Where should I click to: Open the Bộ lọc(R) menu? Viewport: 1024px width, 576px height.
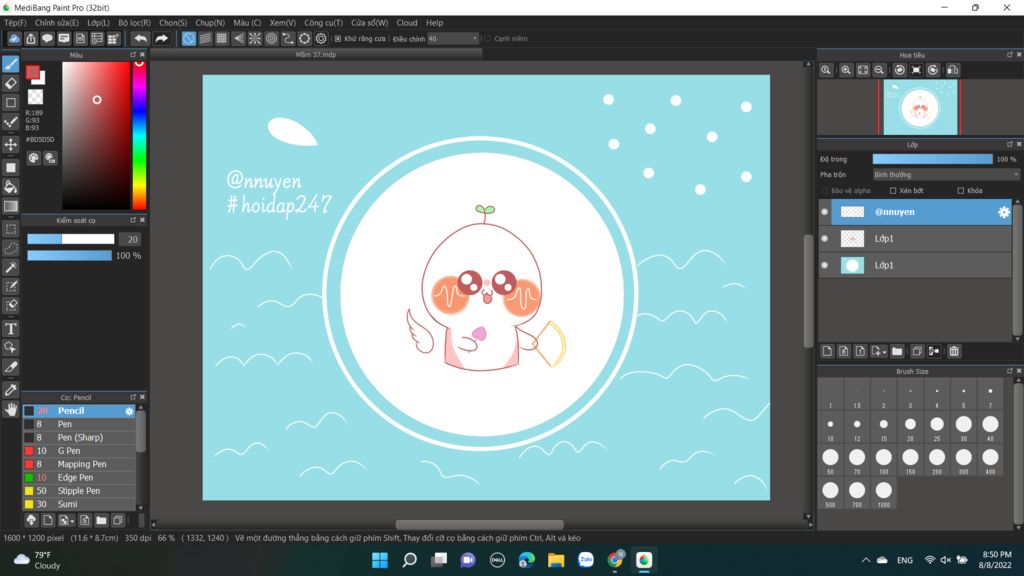(135, 22)
